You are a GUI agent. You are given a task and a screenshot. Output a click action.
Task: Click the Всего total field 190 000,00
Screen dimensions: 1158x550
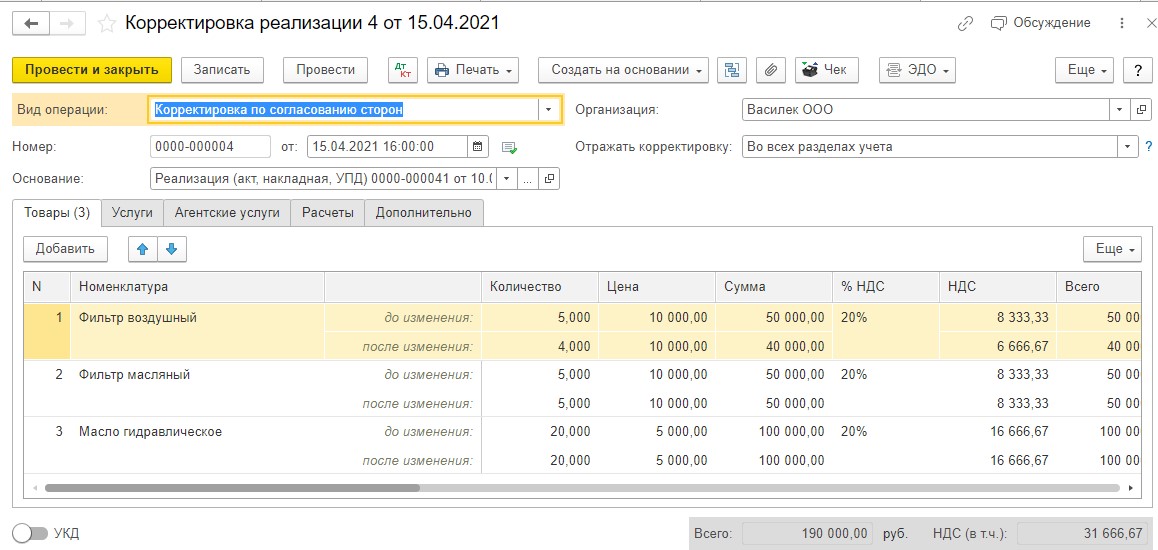(x=807, y=533)
